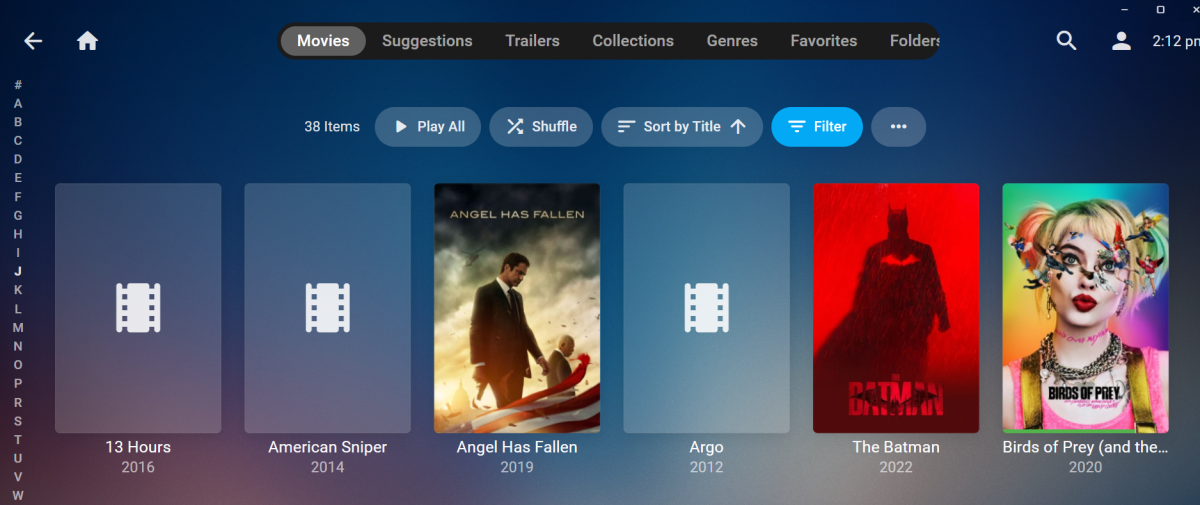Jump to letter B in alphabet picker
This screenshot has height=505, width=1200.
coord(18,122)
